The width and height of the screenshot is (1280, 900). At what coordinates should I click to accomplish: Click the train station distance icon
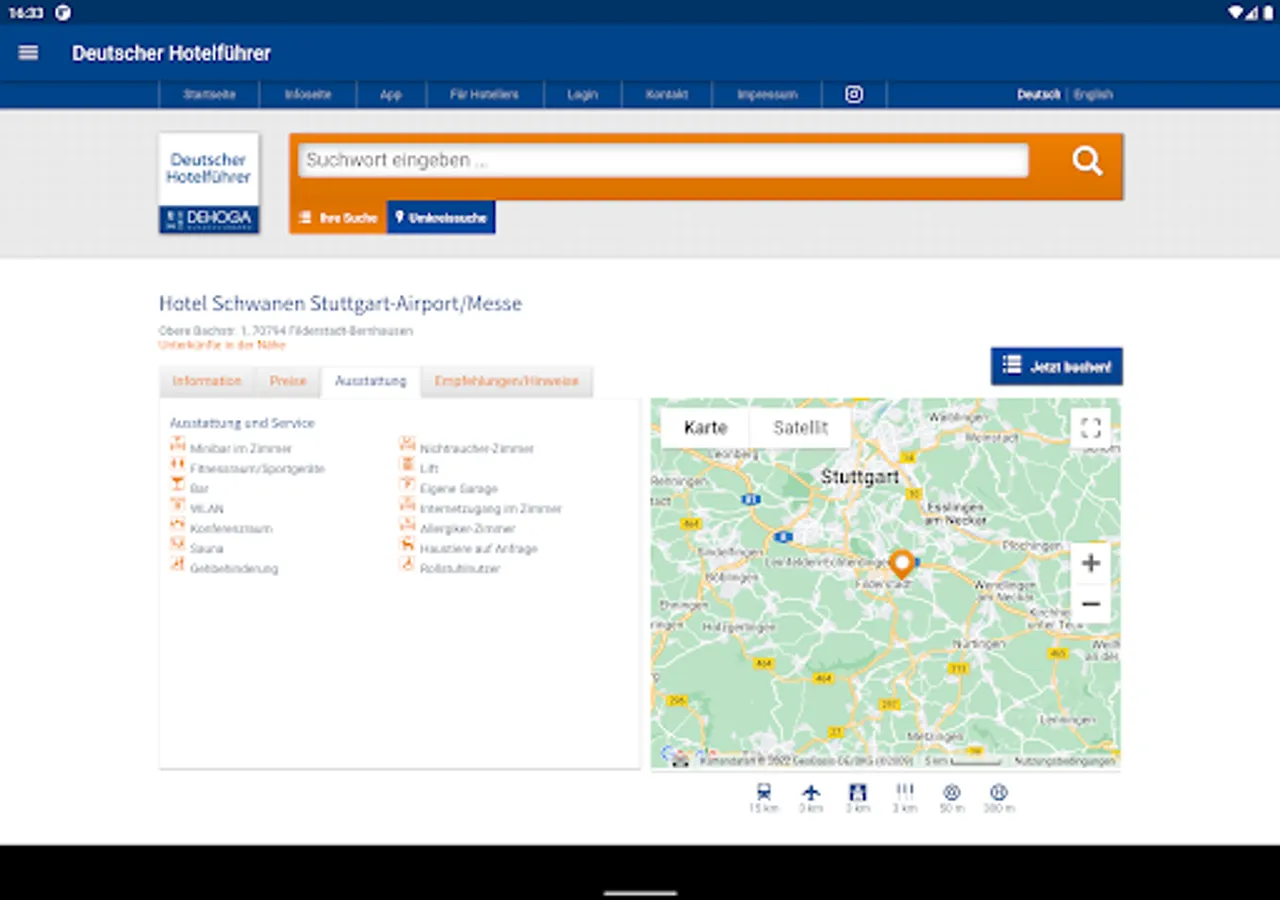tap(764, 792)
